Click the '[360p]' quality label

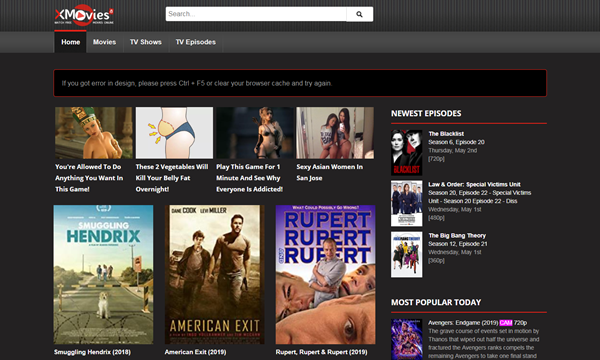click(x=436, y=261)
